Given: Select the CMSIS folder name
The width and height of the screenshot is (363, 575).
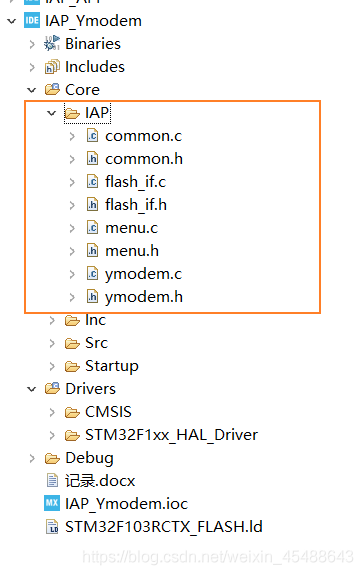Looking at the screenshot, I should click(x=108, y=412).
